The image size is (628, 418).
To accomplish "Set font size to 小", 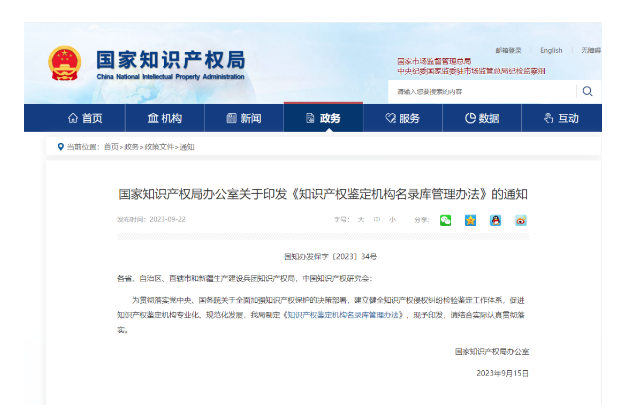I will [x=392, y=219].
